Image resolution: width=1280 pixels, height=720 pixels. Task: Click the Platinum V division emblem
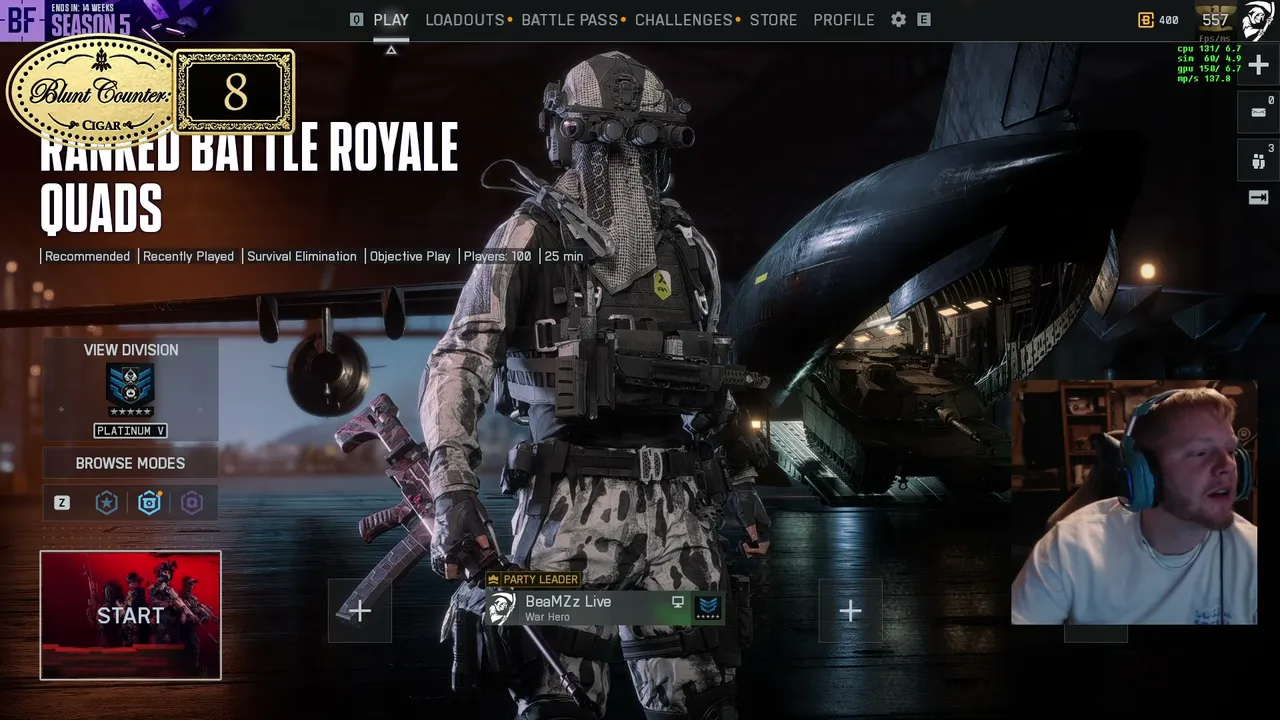point(130,390)
